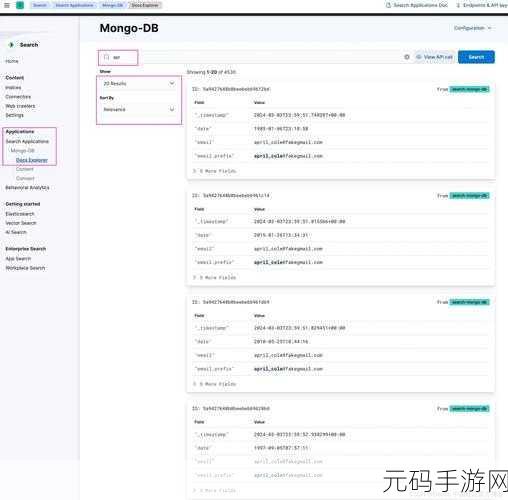This screenshot has height=500, width=508.
Task: Open Elasticsearch under Getting started
Action: coord(20,214)
